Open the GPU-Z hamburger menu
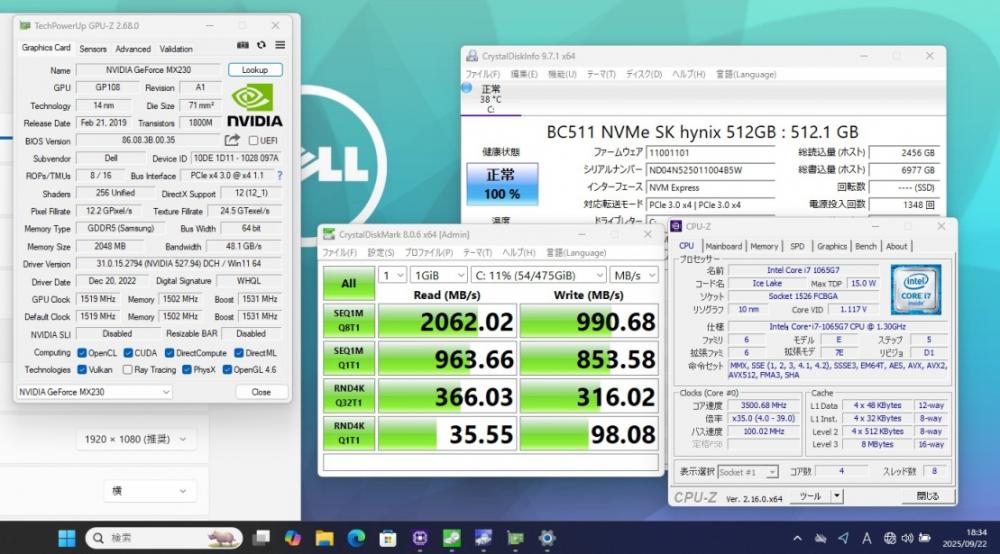 click(x=280, y=45)
